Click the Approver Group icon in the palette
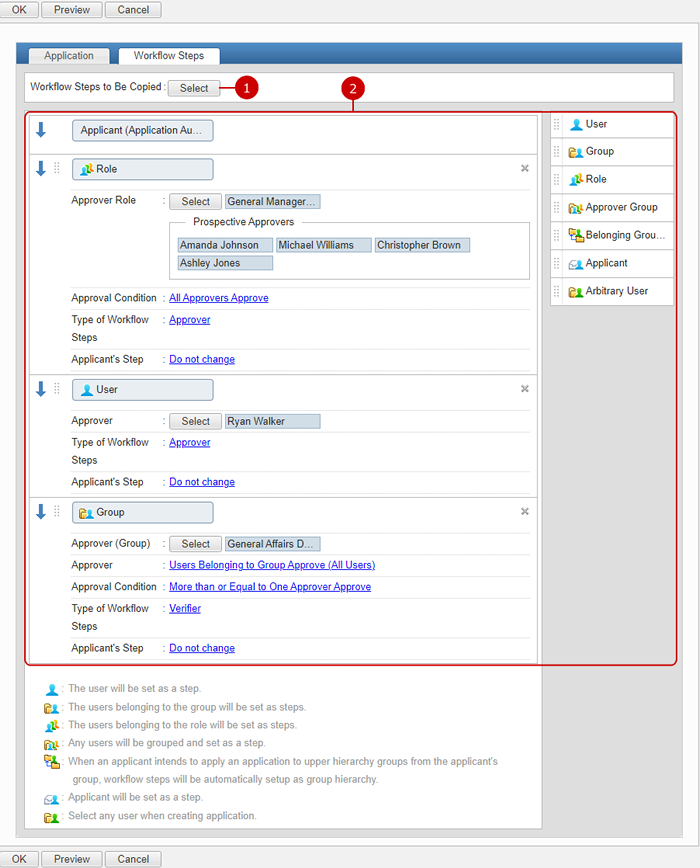 (575, 208)
